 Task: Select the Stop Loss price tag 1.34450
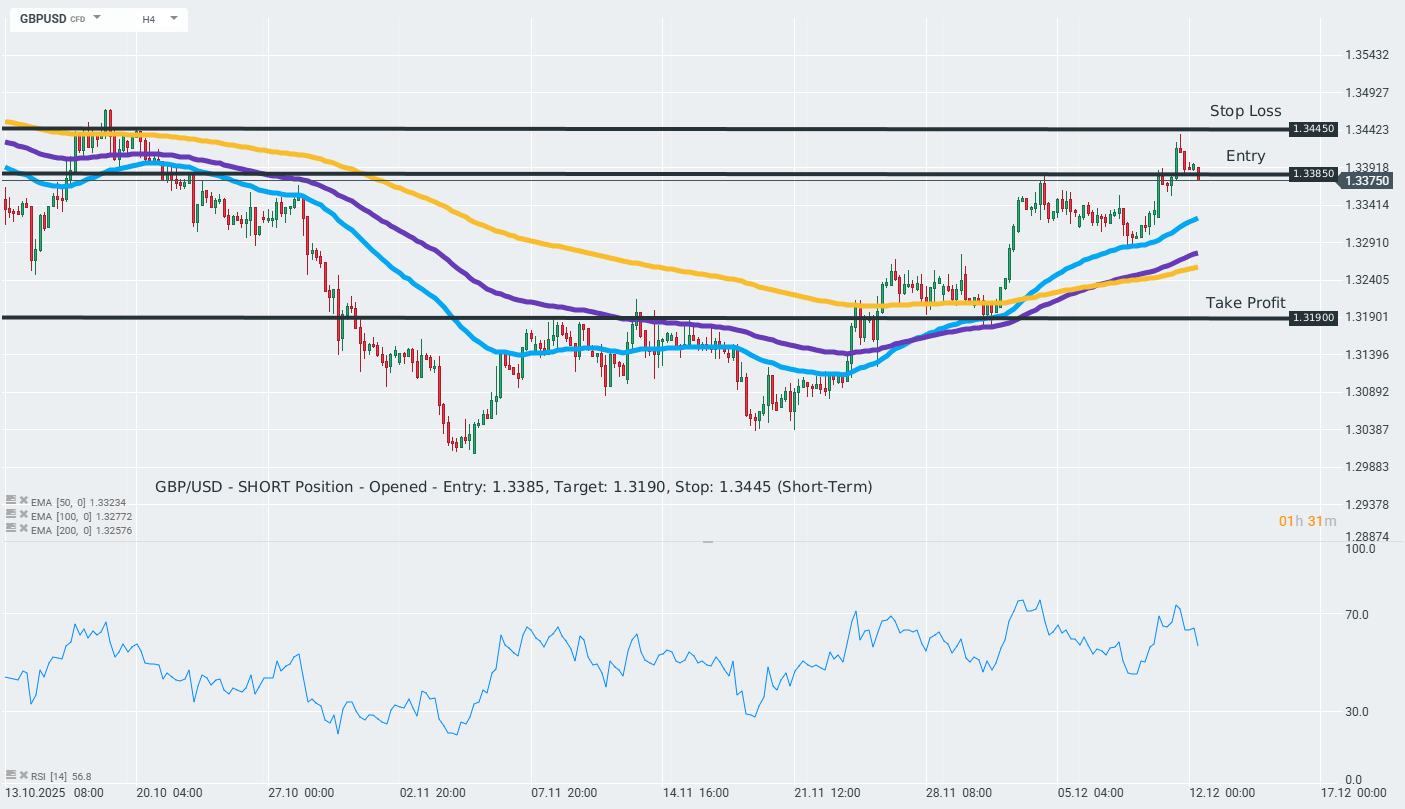click(1313, 129)
